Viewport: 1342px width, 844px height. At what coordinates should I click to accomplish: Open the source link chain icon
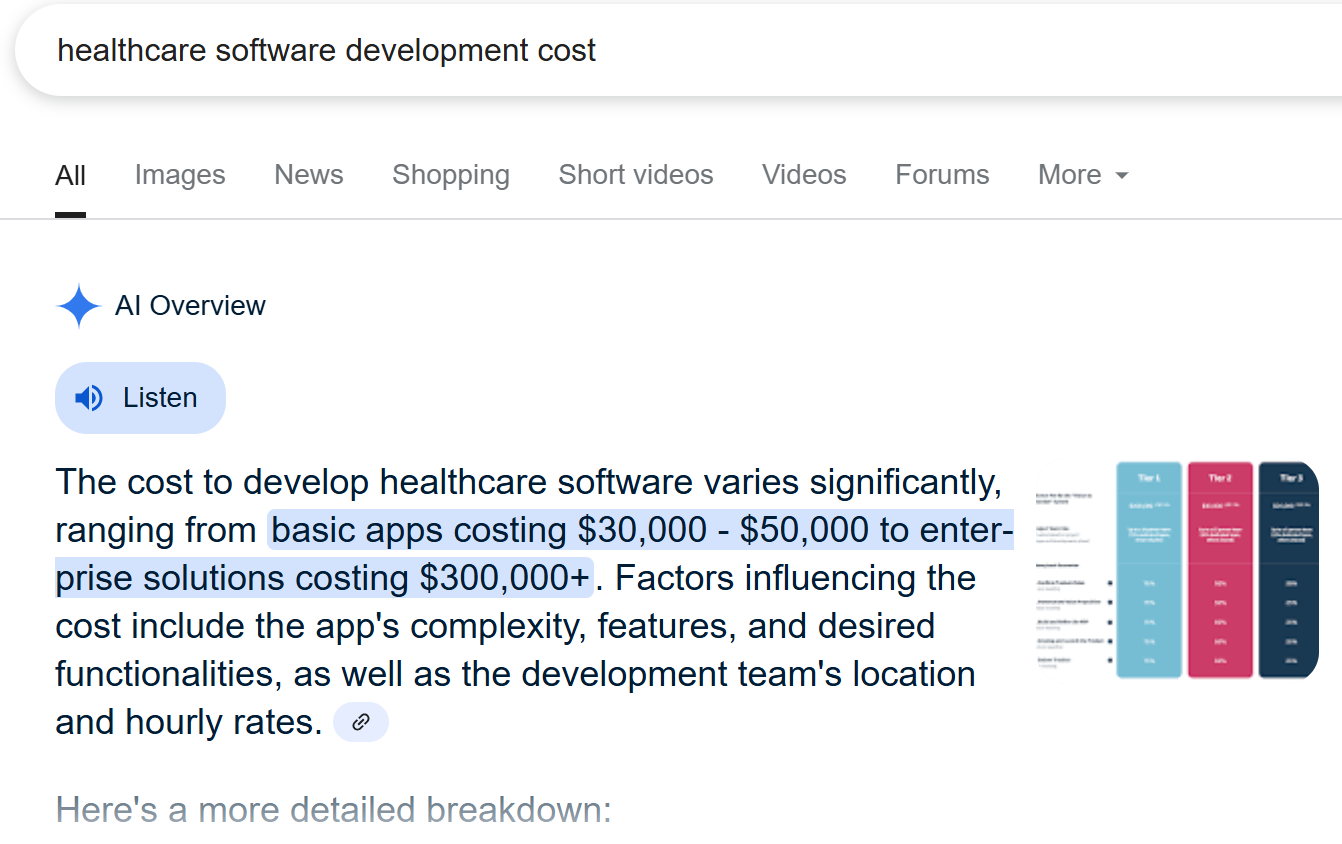coord(361,722)
